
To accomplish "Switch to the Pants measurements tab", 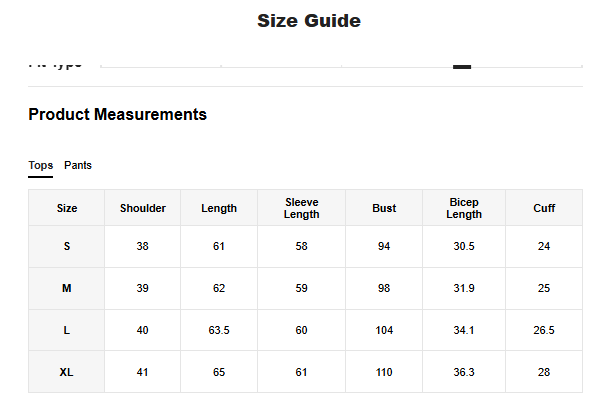I will [78, 165].
